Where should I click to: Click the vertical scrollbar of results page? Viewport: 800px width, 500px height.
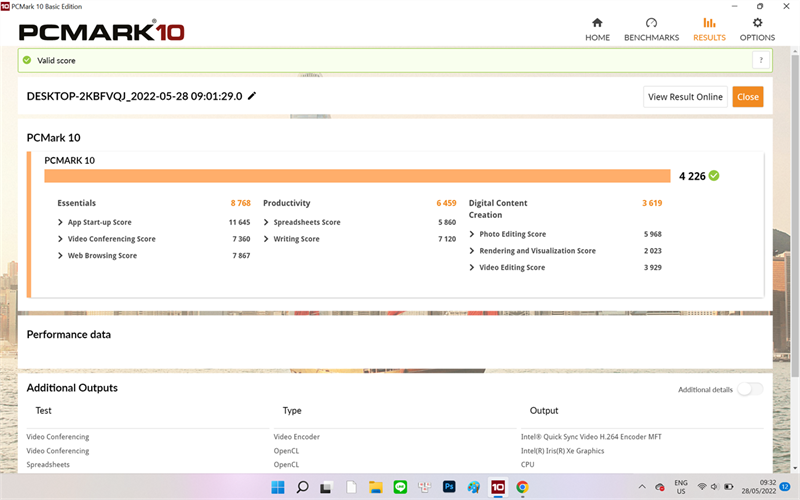coord(794,214)
